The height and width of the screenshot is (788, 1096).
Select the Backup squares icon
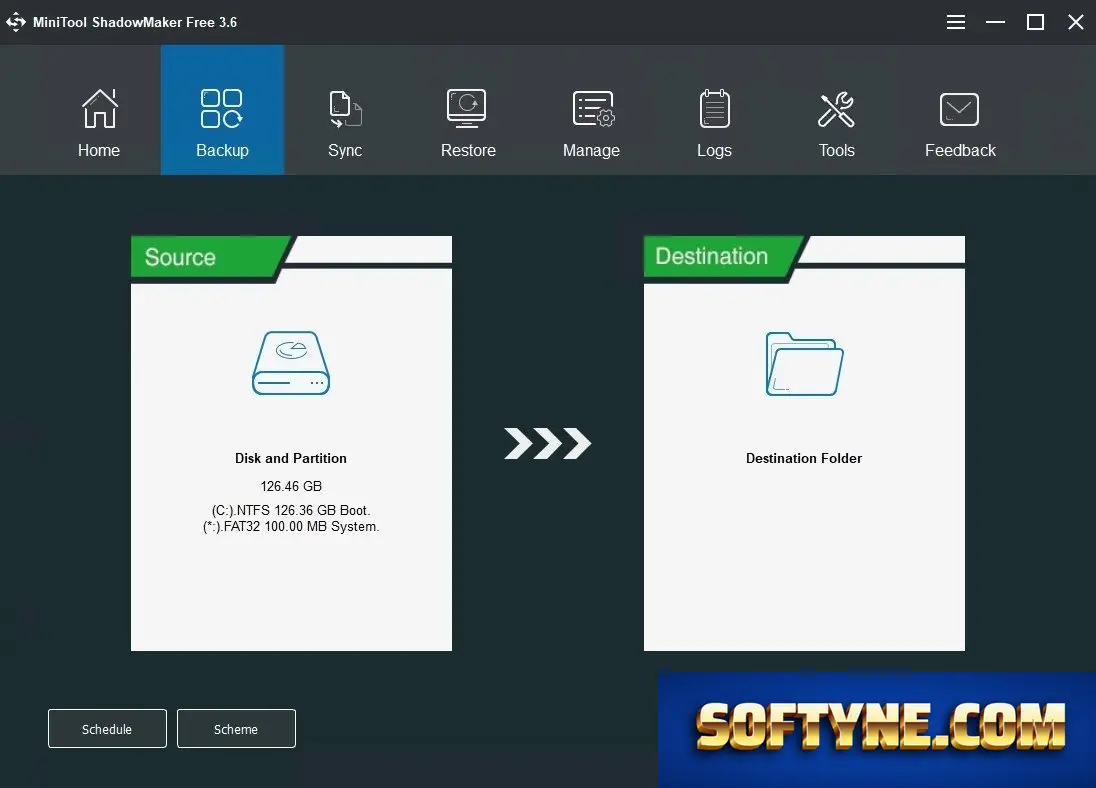(222, 108)
